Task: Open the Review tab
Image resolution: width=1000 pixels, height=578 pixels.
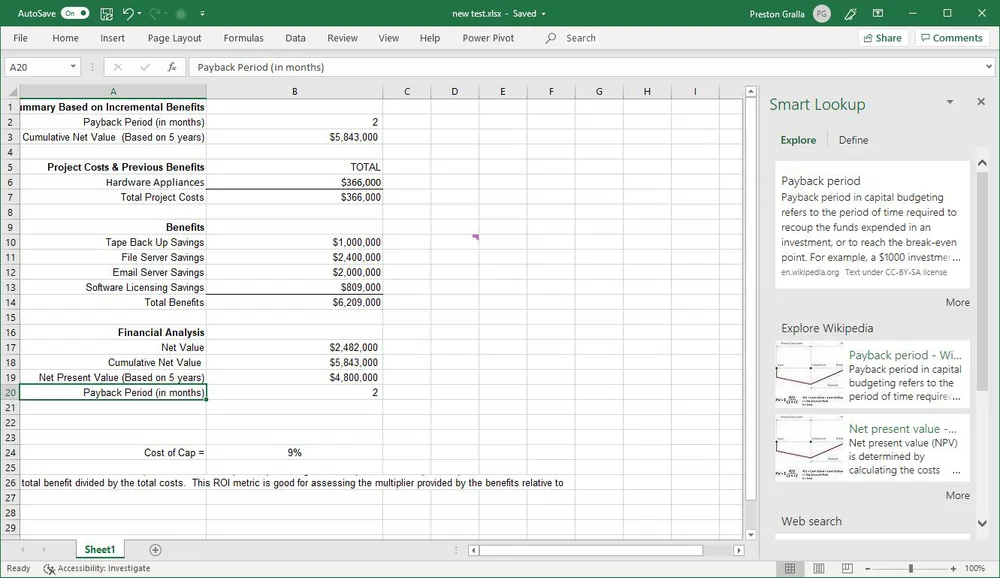Action: click(342, 38)
